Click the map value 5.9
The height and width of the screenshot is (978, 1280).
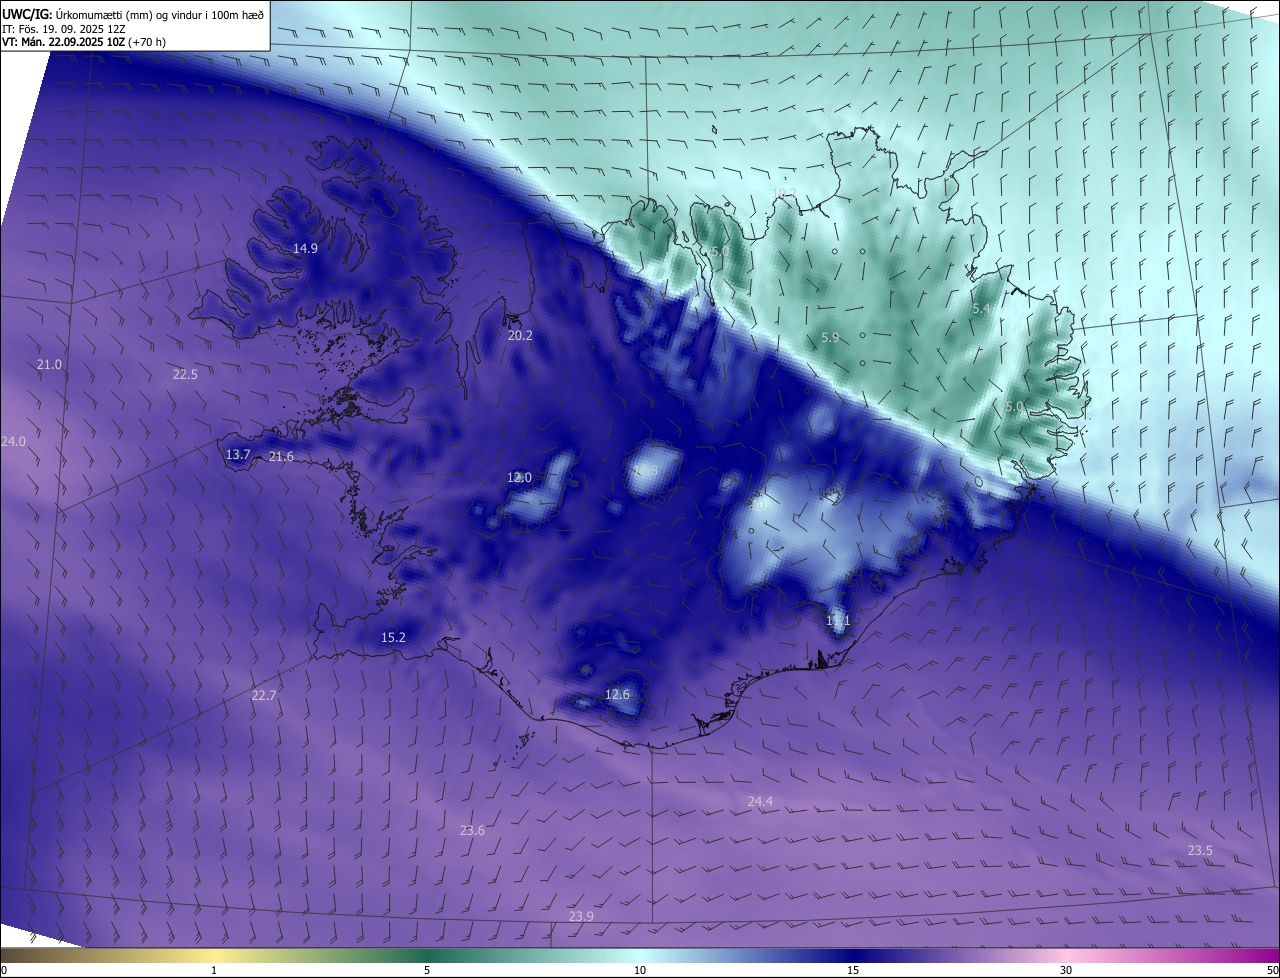coord(830,338)
